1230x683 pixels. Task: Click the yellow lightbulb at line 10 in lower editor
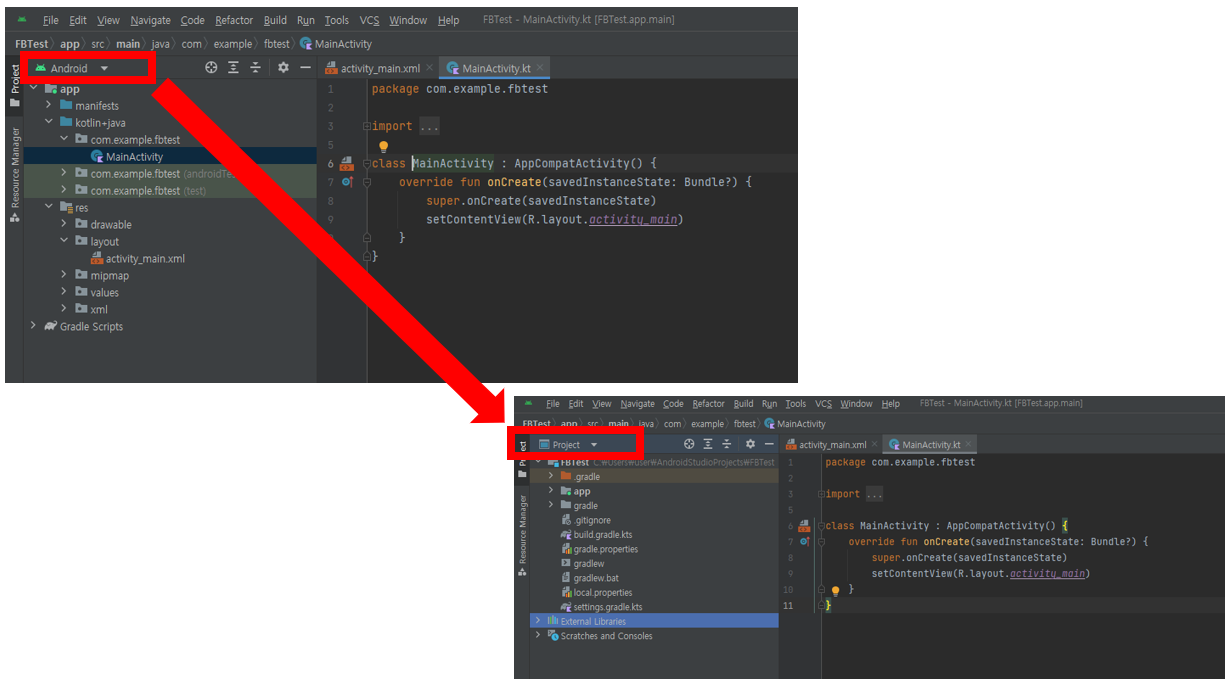pyautogui.click(x=836, y=591)
